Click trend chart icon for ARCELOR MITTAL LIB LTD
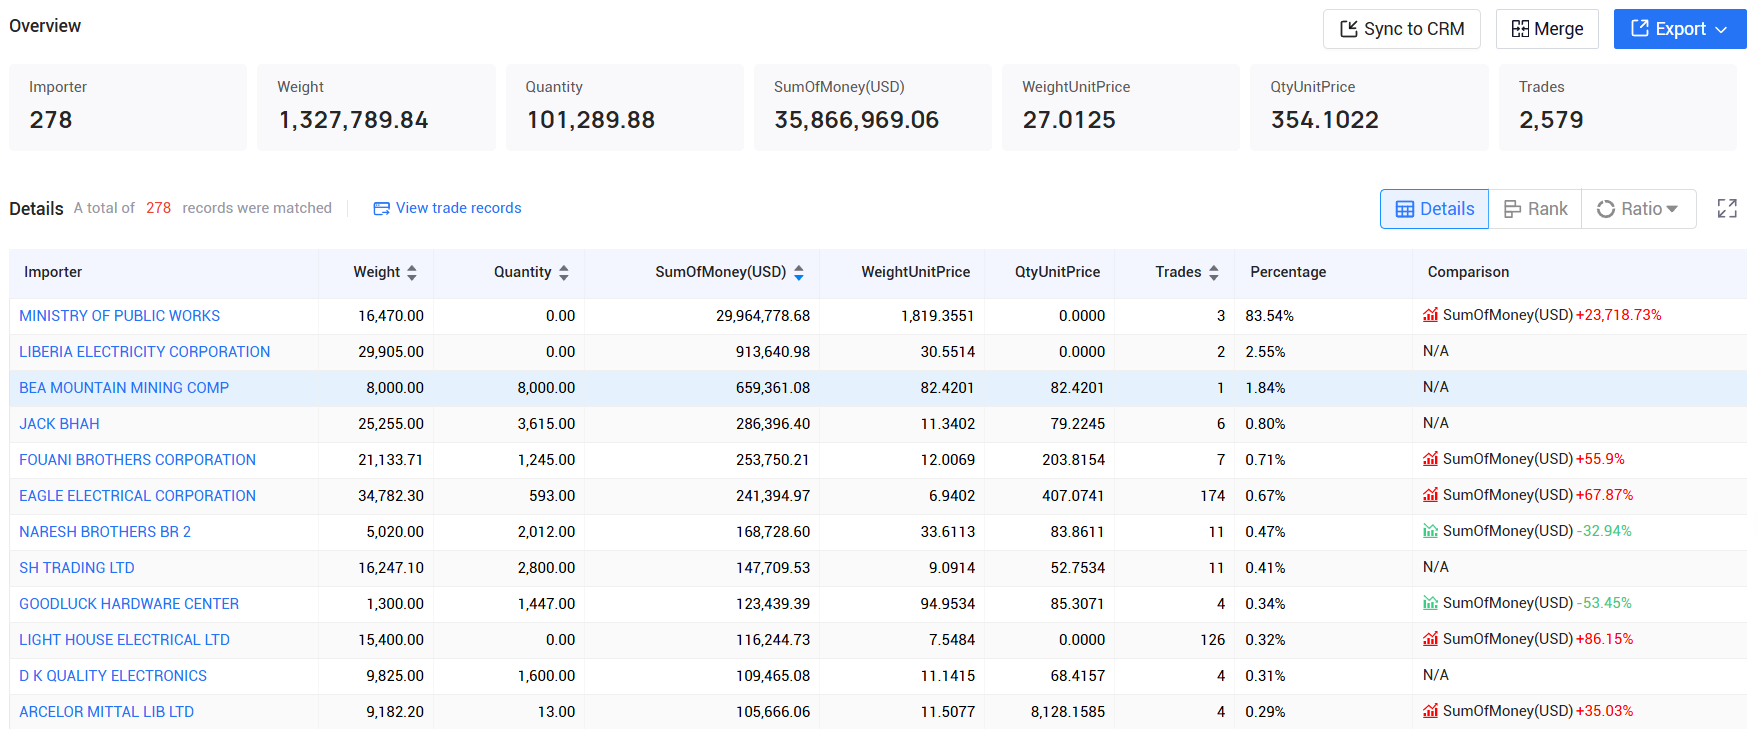1758x729 pixels. click(1431, 711)
